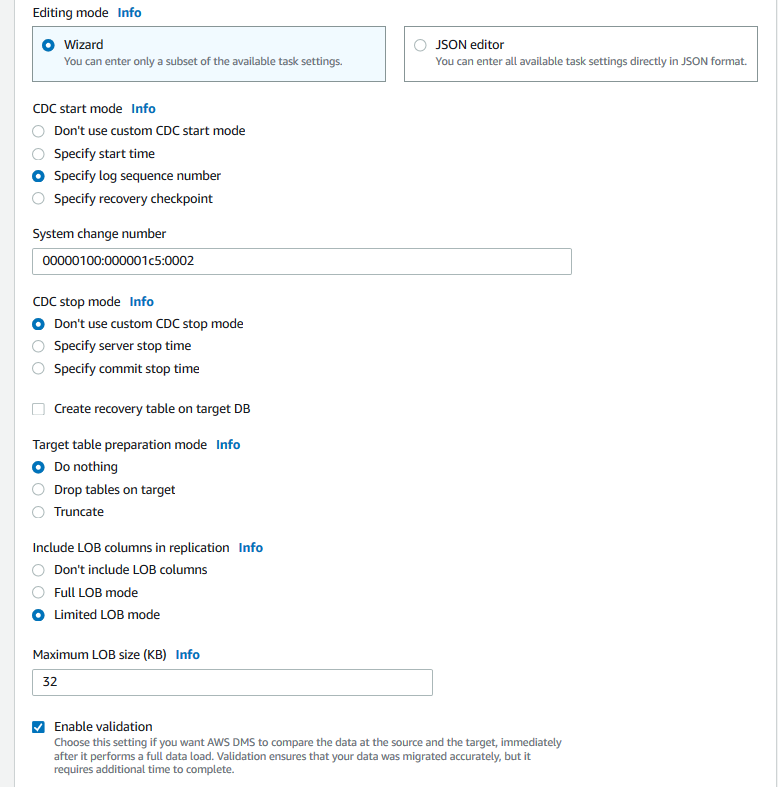
Task: Click Info beside Maximum LOB size
Action: (x=187, y=655)
